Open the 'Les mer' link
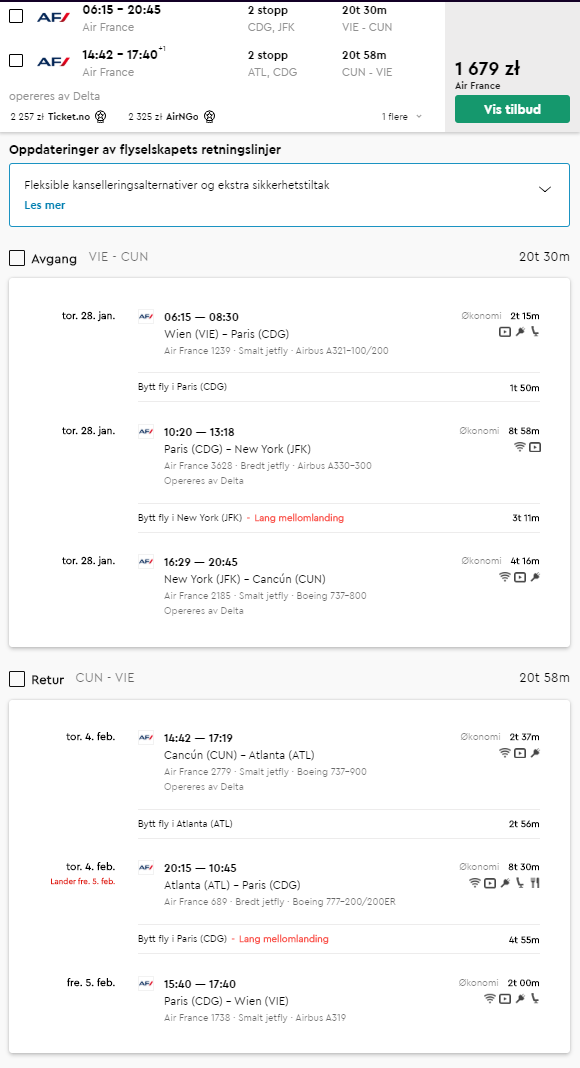Image resolution: width=580 pixels, height=1068 pixels. coord(45,204)
